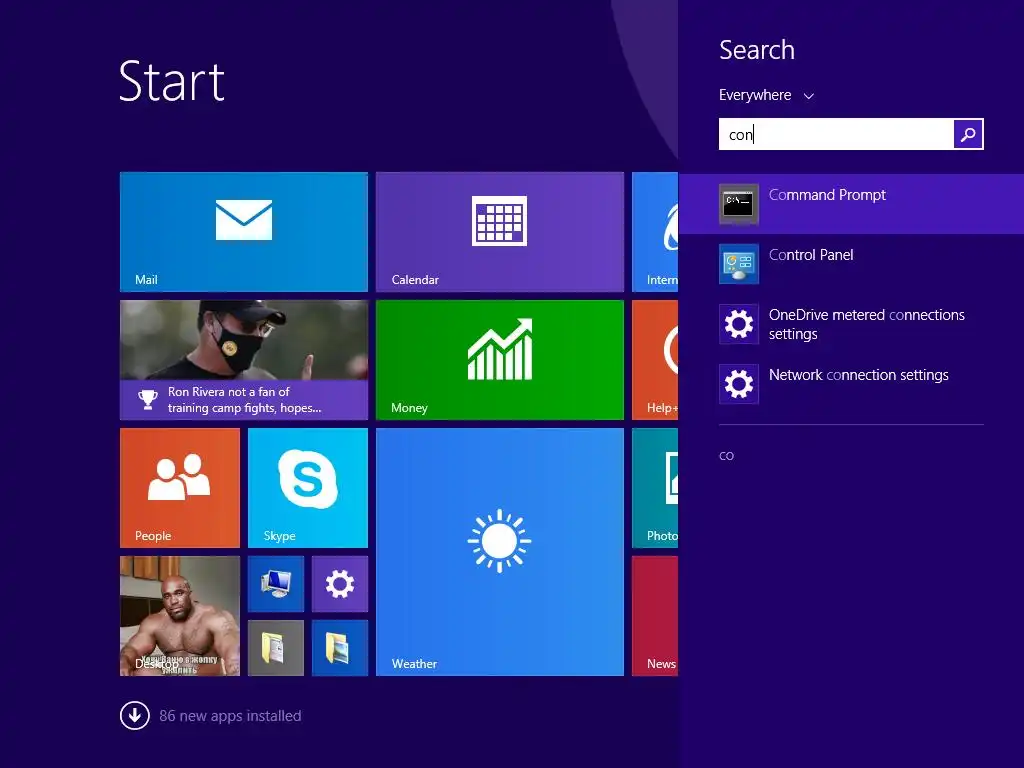Viewport: 1024px width, 768px height.
Task: Click the magnifier search button
Action: click(x=968, y=134)
